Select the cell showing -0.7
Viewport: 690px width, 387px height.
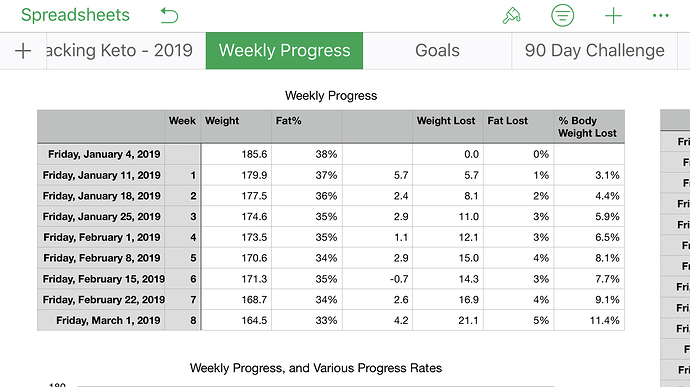378,279
